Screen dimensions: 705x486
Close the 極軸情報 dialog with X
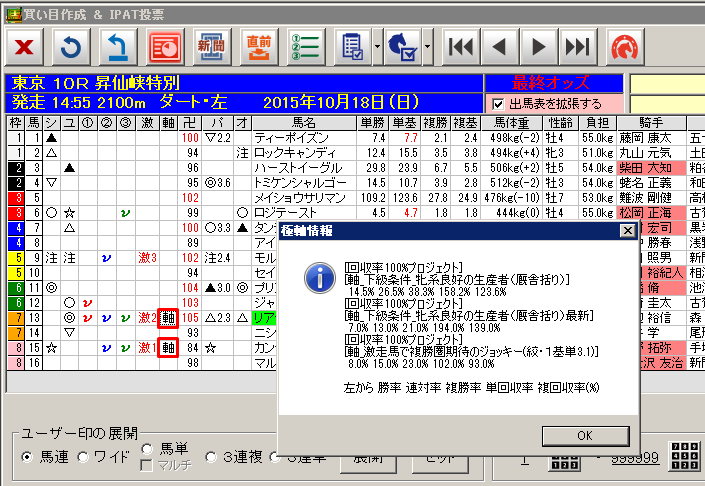pyautogui.click(x=627, y=231)
